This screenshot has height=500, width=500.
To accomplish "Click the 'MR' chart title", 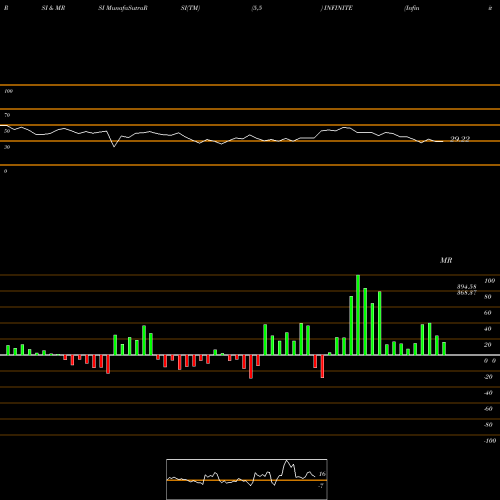I will [x=446, y=260].
